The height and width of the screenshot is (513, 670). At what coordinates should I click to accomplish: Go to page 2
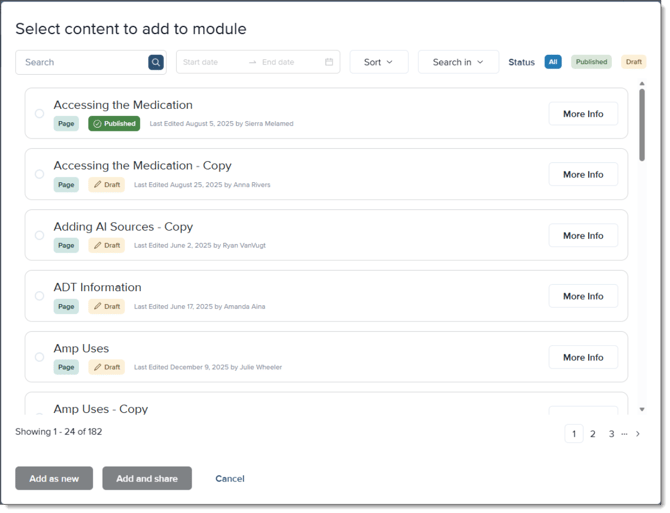click(593, 434)
